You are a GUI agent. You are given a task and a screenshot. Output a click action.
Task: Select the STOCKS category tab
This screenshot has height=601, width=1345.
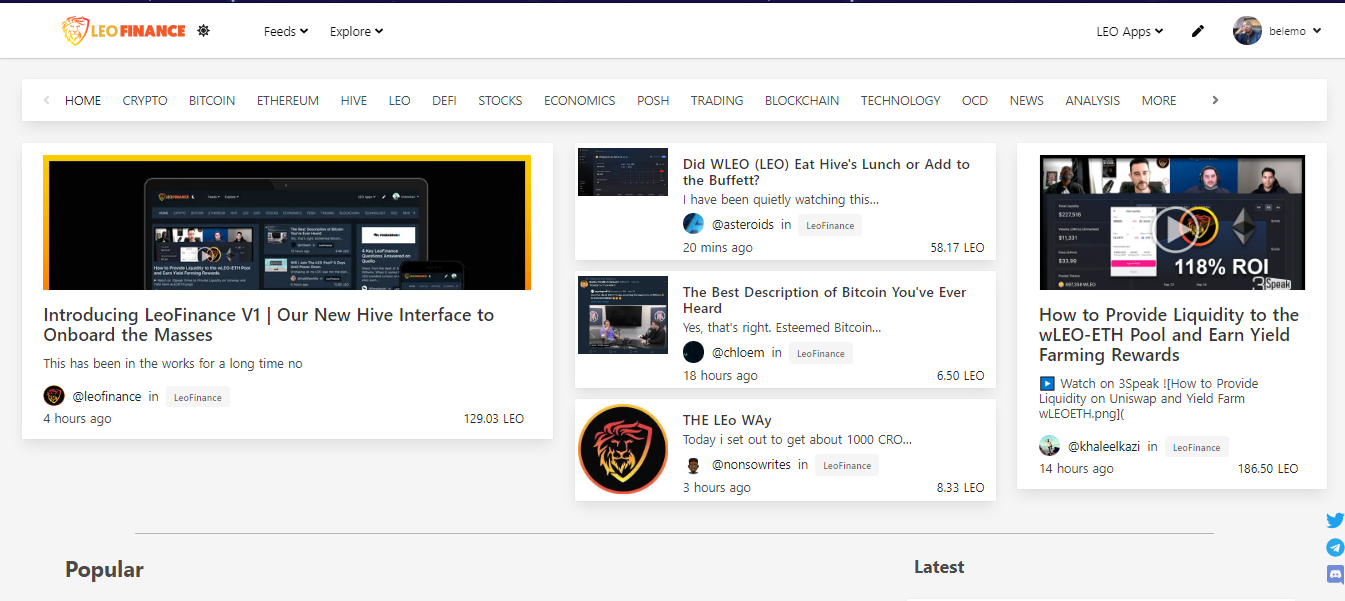(x=500, y=100)
